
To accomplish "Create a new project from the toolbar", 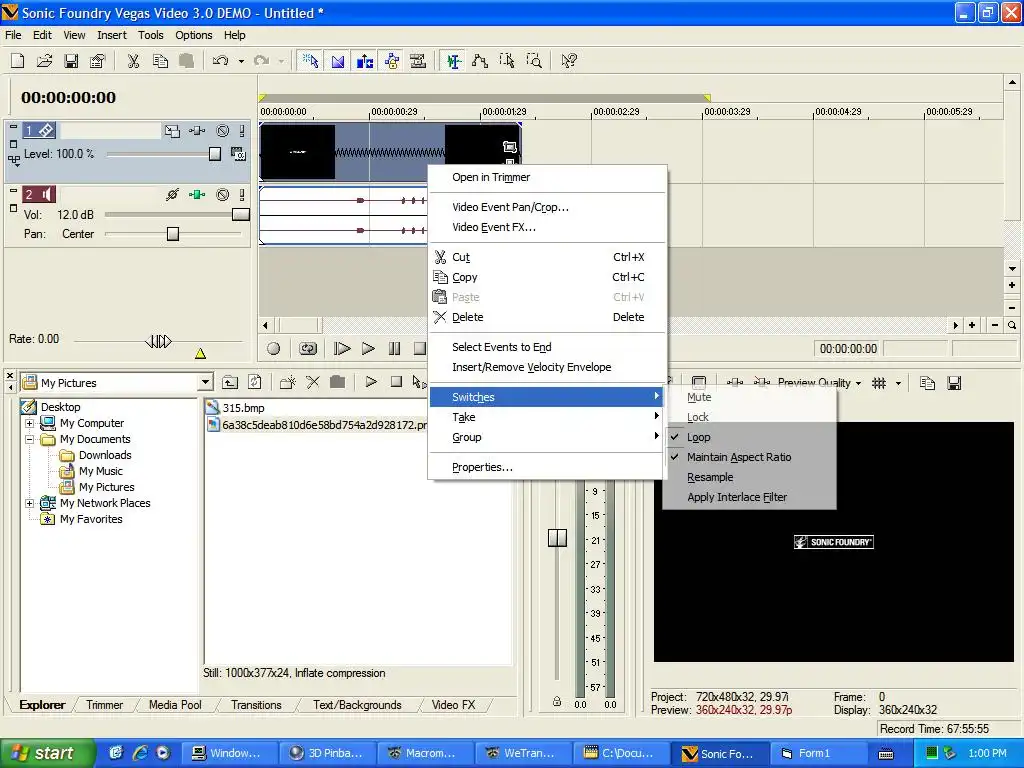I will pos(18,61).
